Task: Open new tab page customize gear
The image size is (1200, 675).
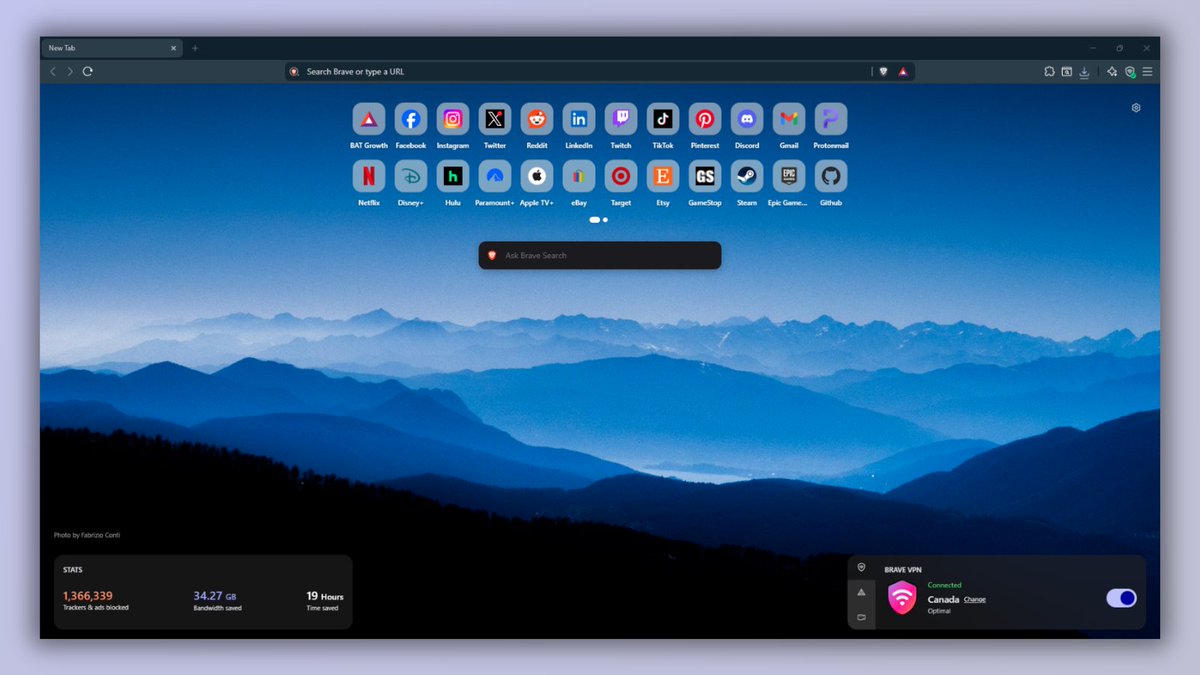Action: point(1136,108)
